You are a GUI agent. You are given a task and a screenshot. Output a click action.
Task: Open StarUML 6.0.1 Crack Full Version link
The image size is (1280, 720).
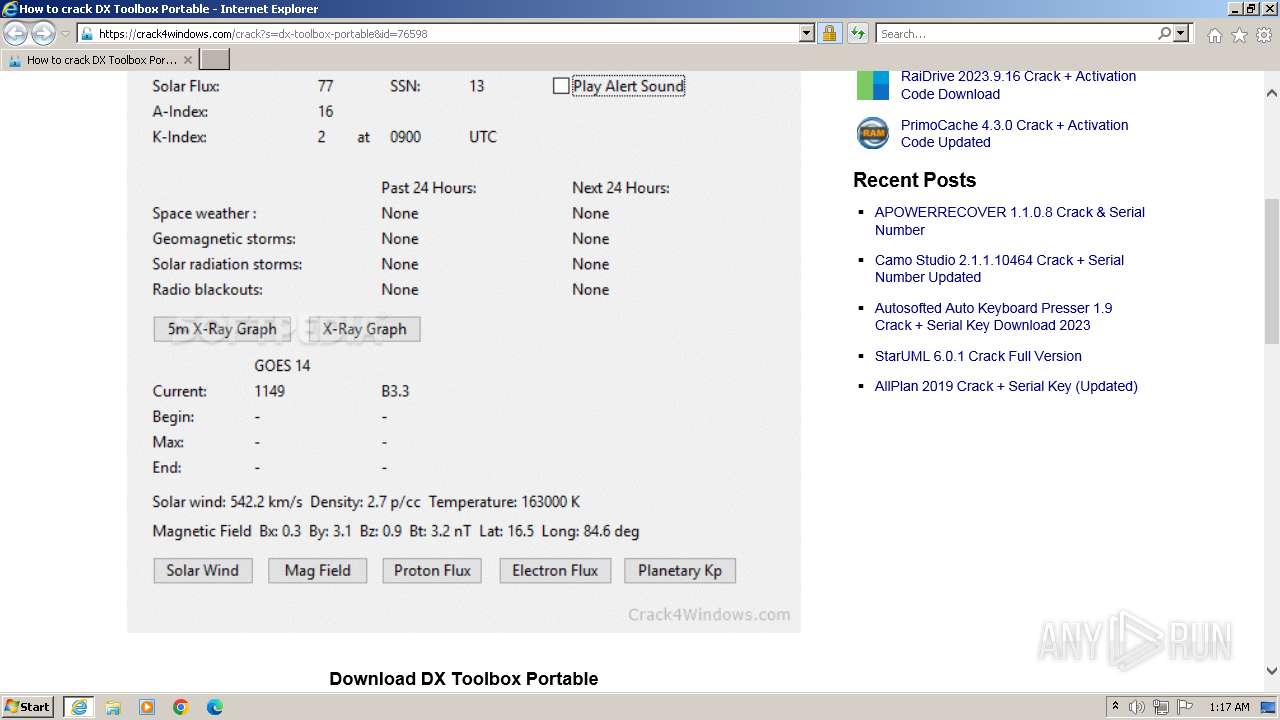pos(978,356)
